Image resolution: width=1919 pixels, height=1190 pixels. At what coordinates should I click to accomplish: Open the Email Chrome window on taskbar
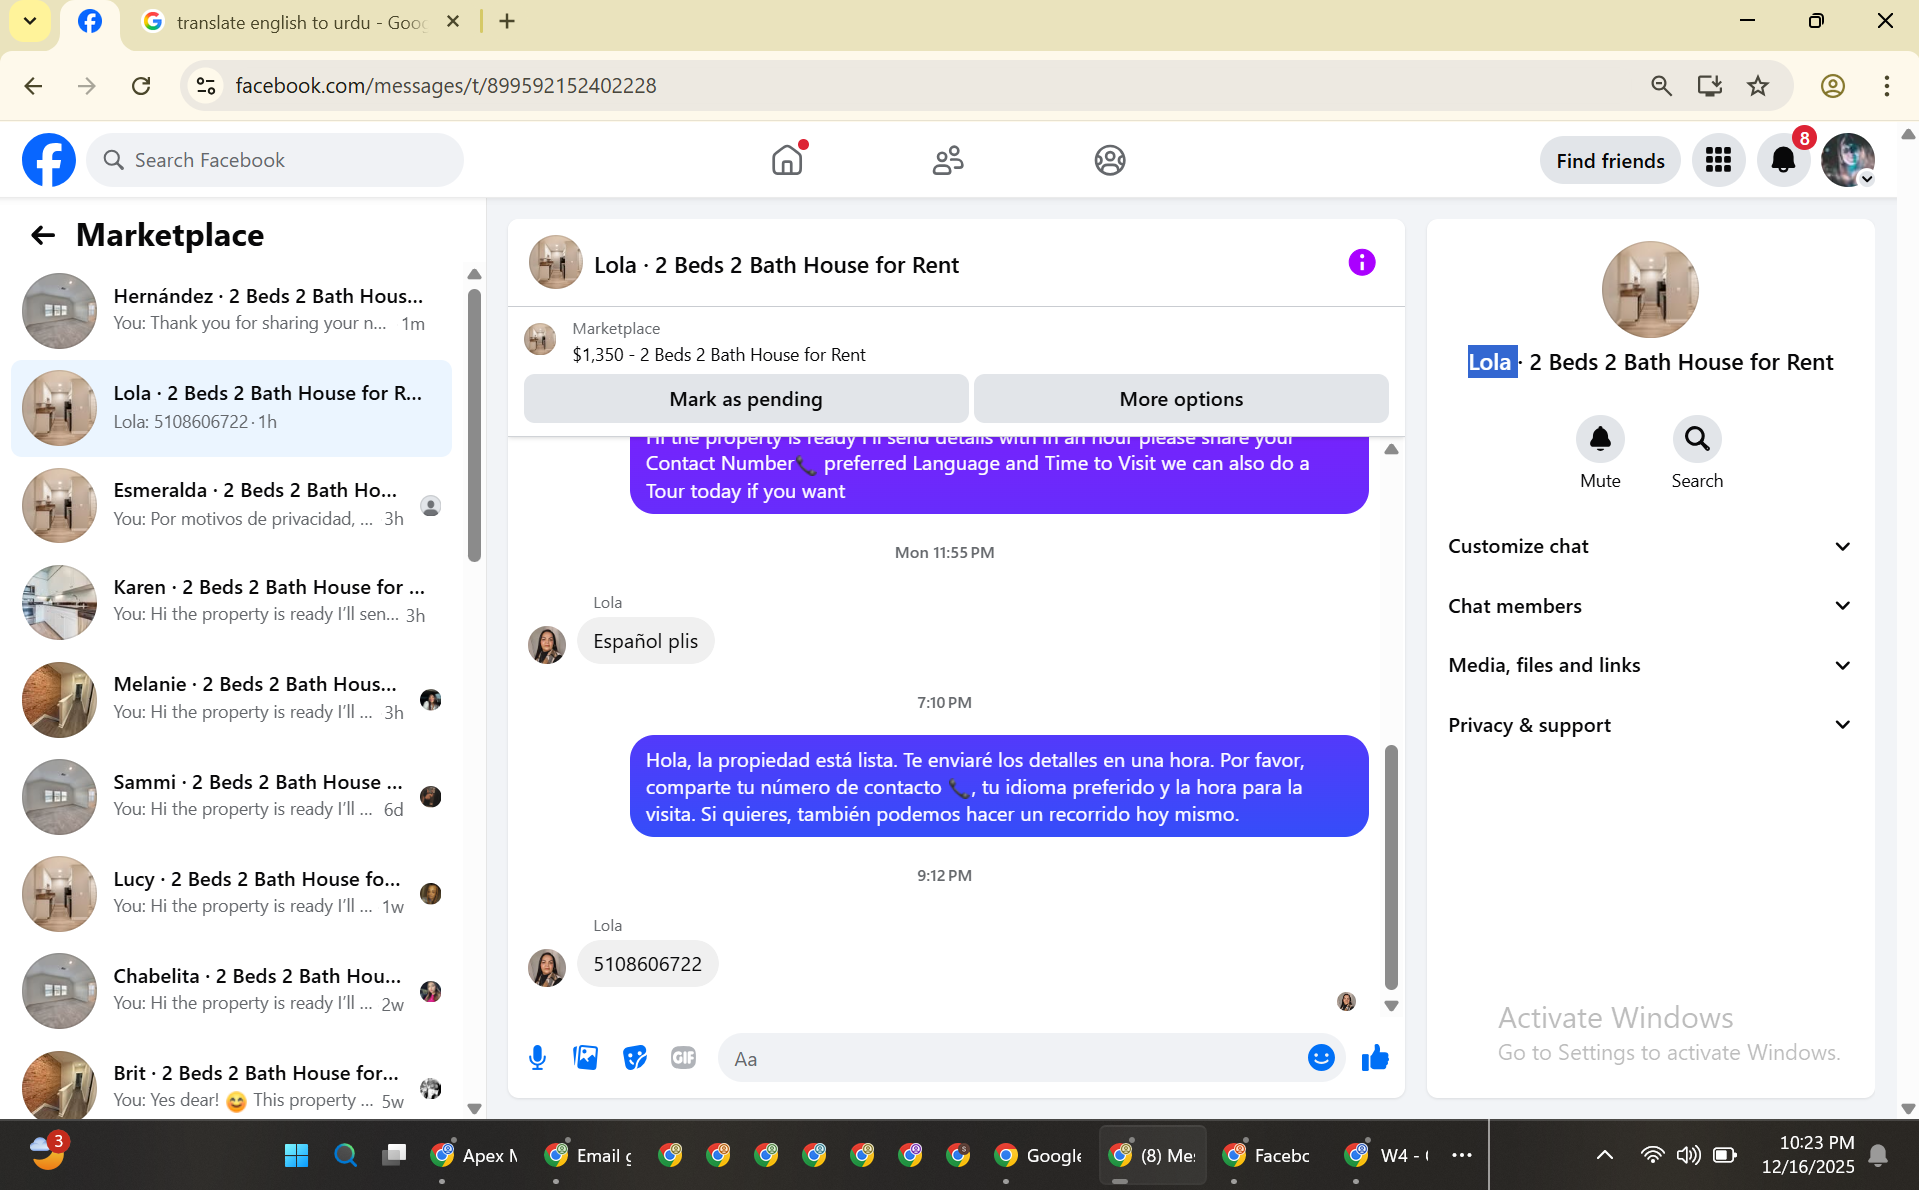(589, 1156)
